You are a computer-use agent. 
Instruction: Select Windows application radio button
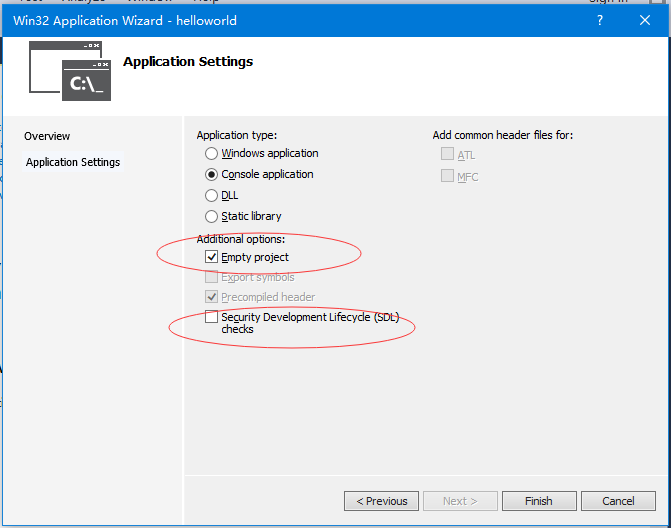tap(211, 154)
